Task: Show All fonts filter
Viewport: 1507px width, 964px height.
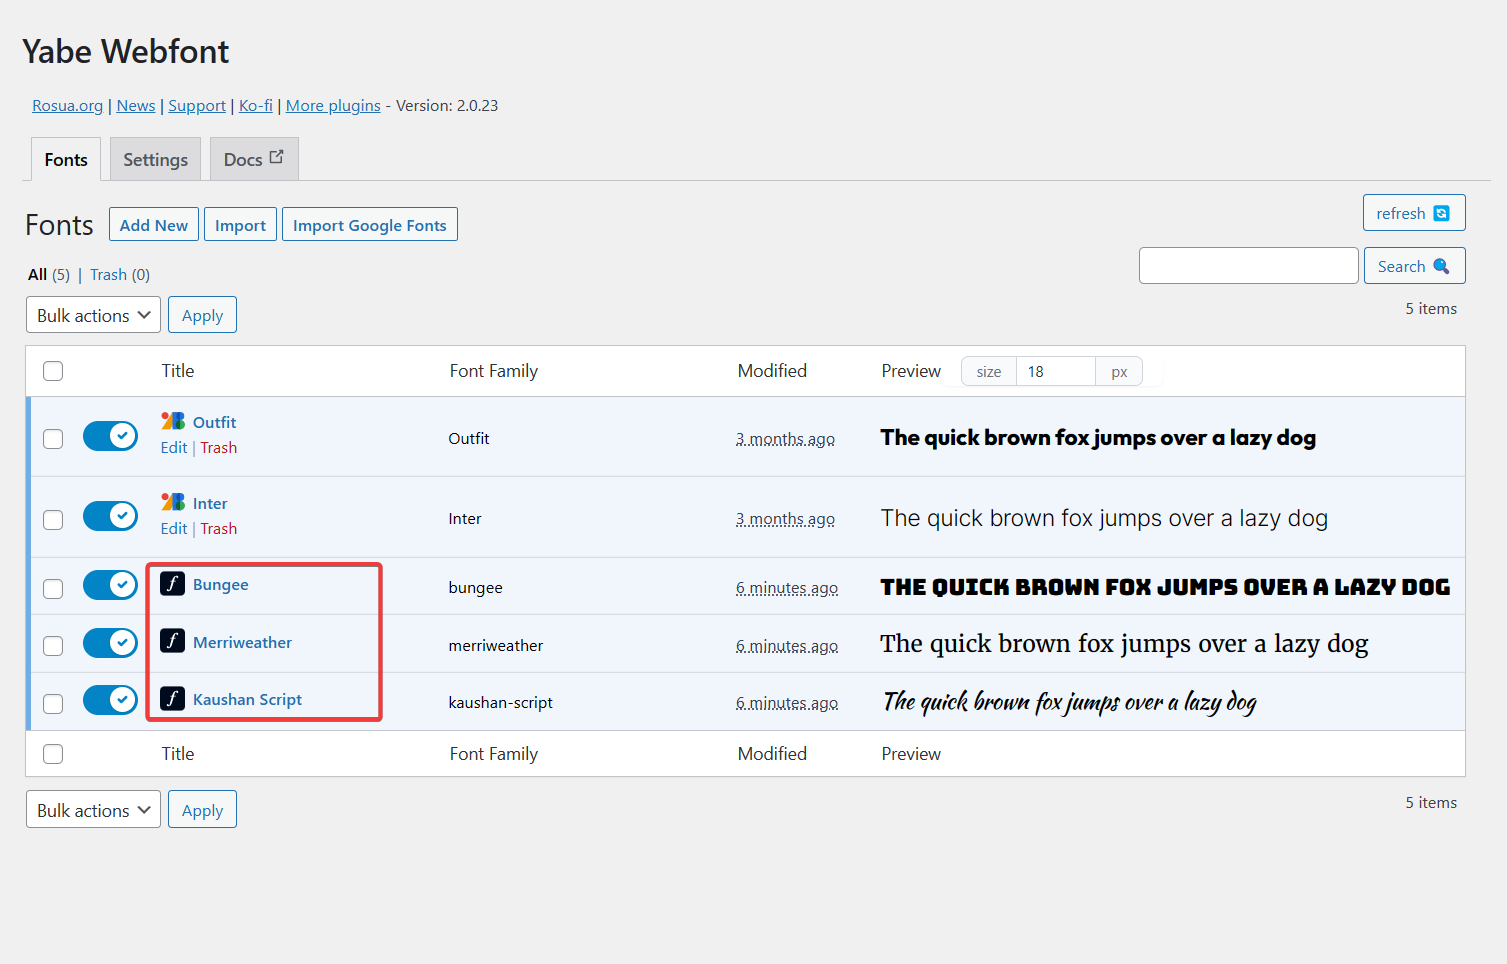Action: [x=38, y=274]
